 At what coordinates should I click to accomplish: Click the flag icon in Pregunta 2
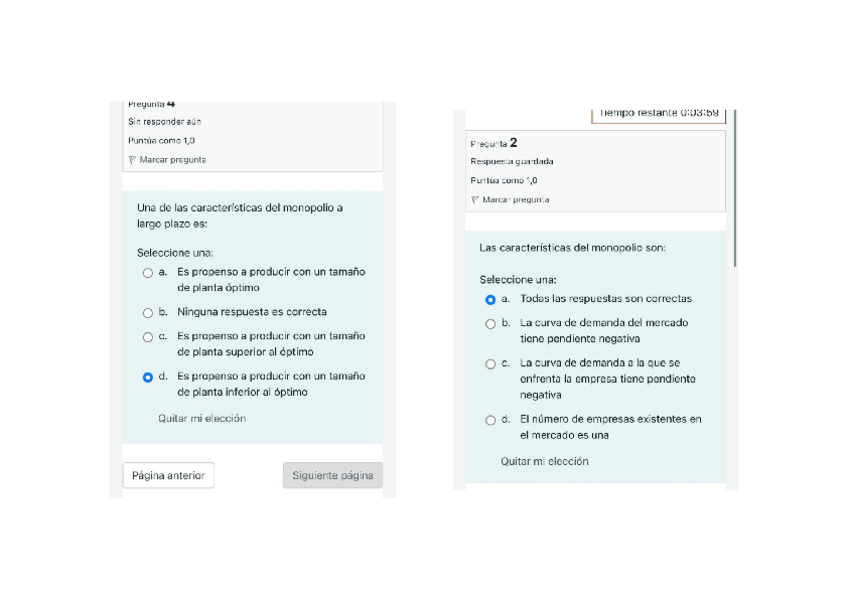click(x=475, y=200)
